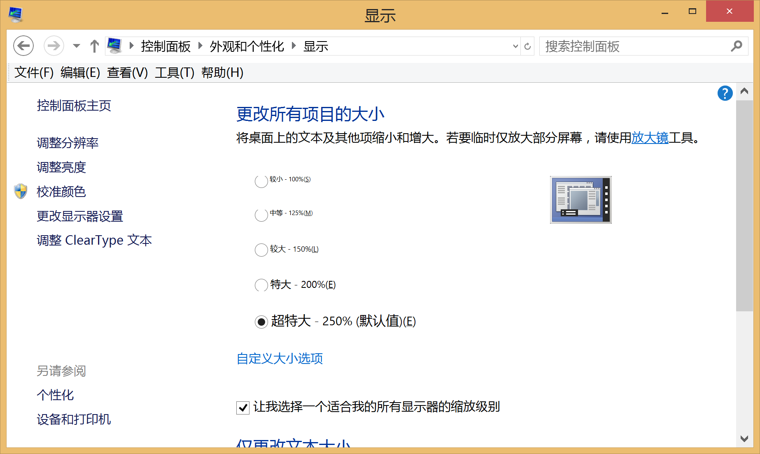Click the search magnifier icon
The image size is (760, 454).
pos(737,46)
